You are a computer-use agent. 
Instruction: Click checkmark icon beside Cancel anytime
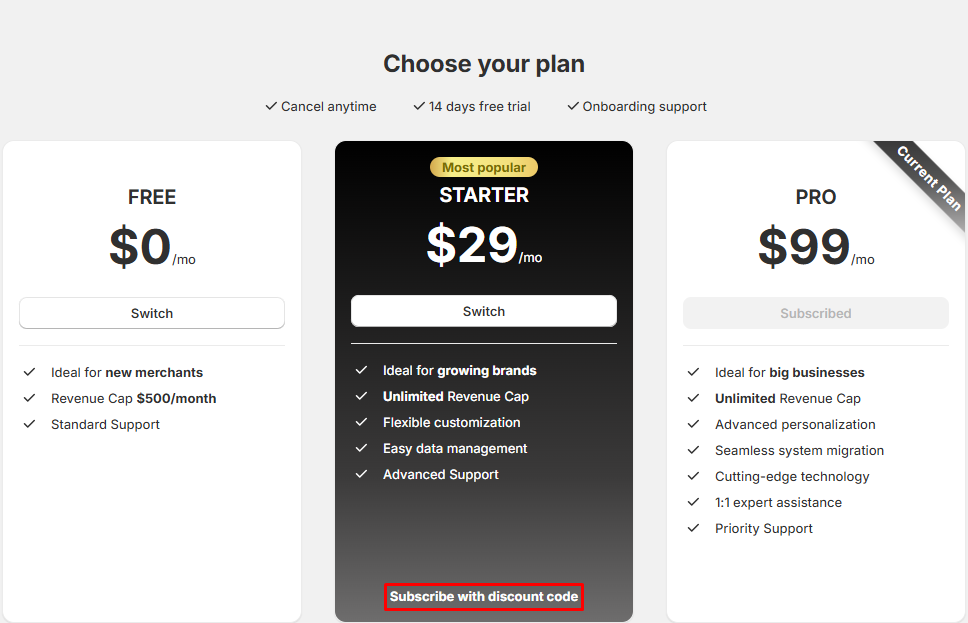[271, 106]
